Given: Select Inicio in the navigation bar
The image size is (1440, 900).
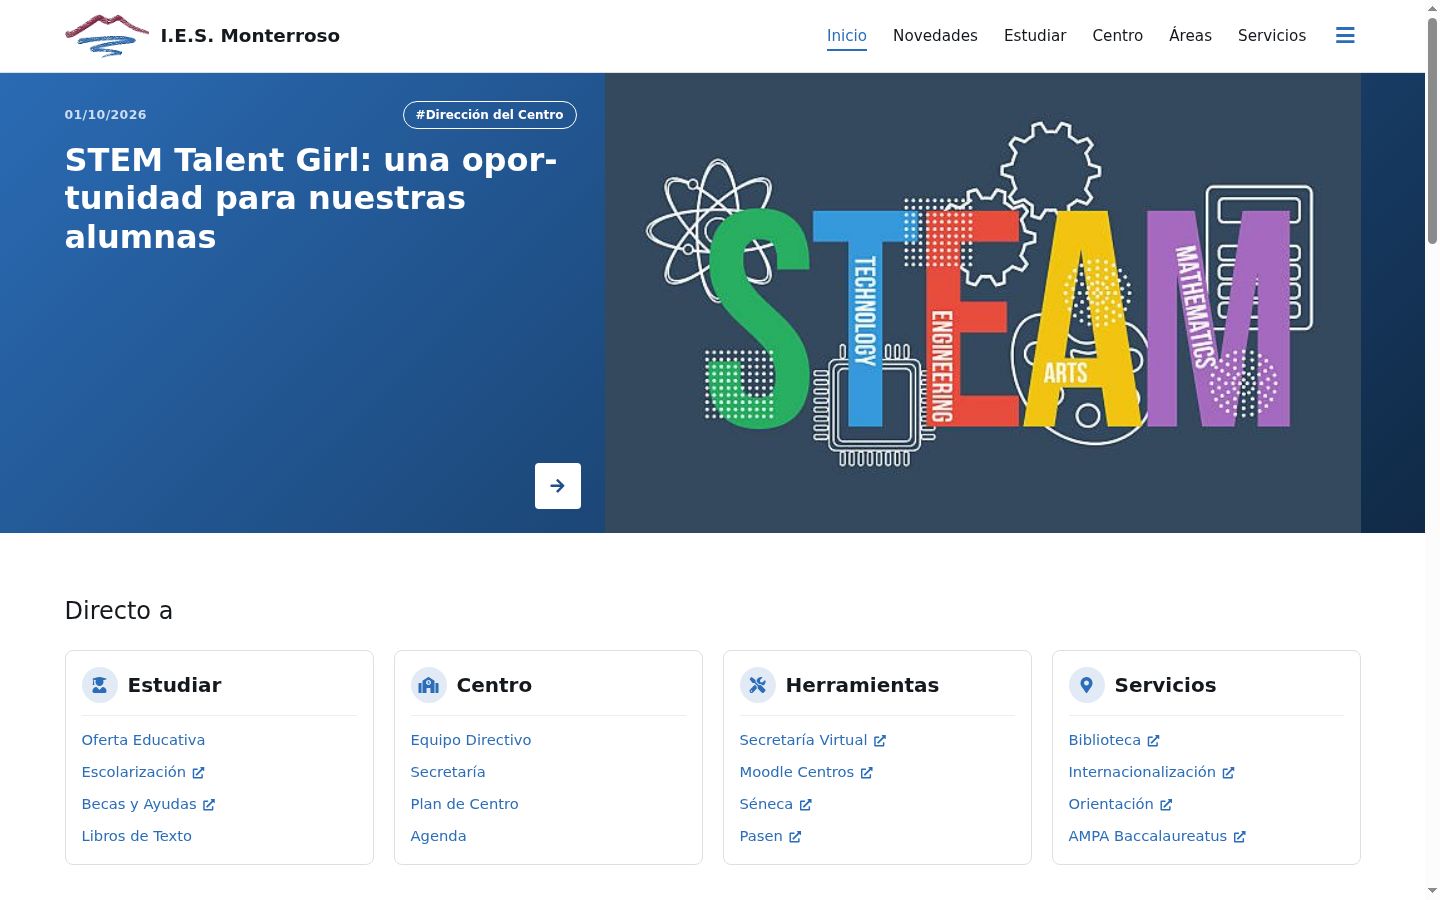Looking at the screenshot, I should click(x=847, y=35).
